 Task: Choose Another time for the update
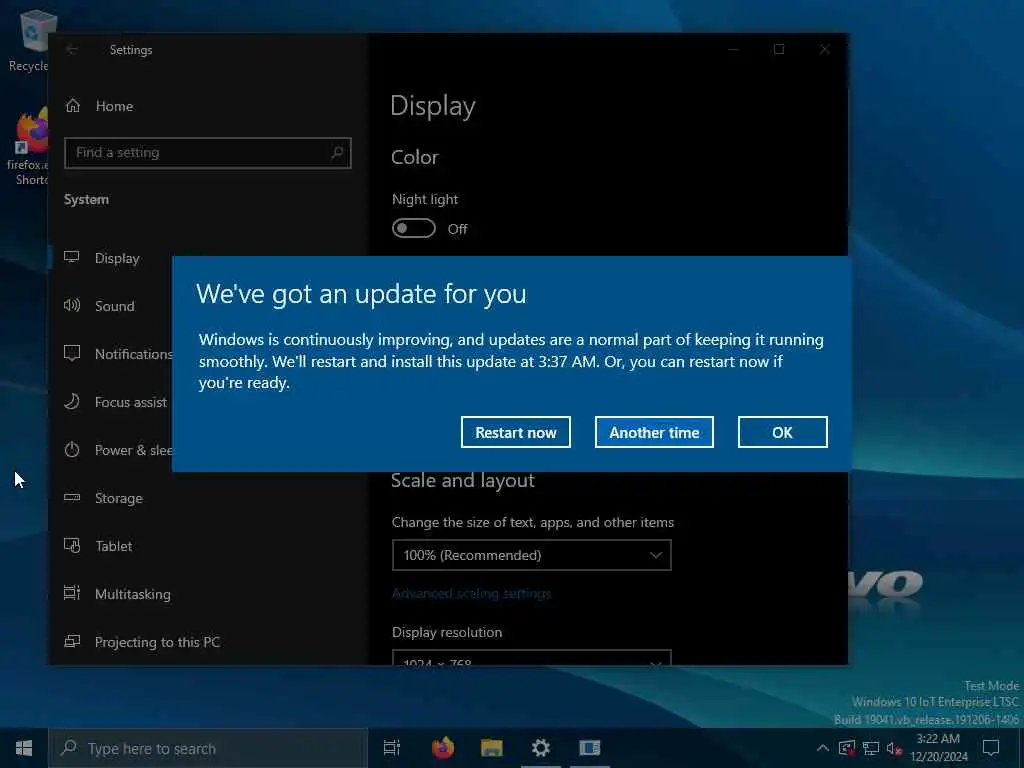click(x=654, y=432)
